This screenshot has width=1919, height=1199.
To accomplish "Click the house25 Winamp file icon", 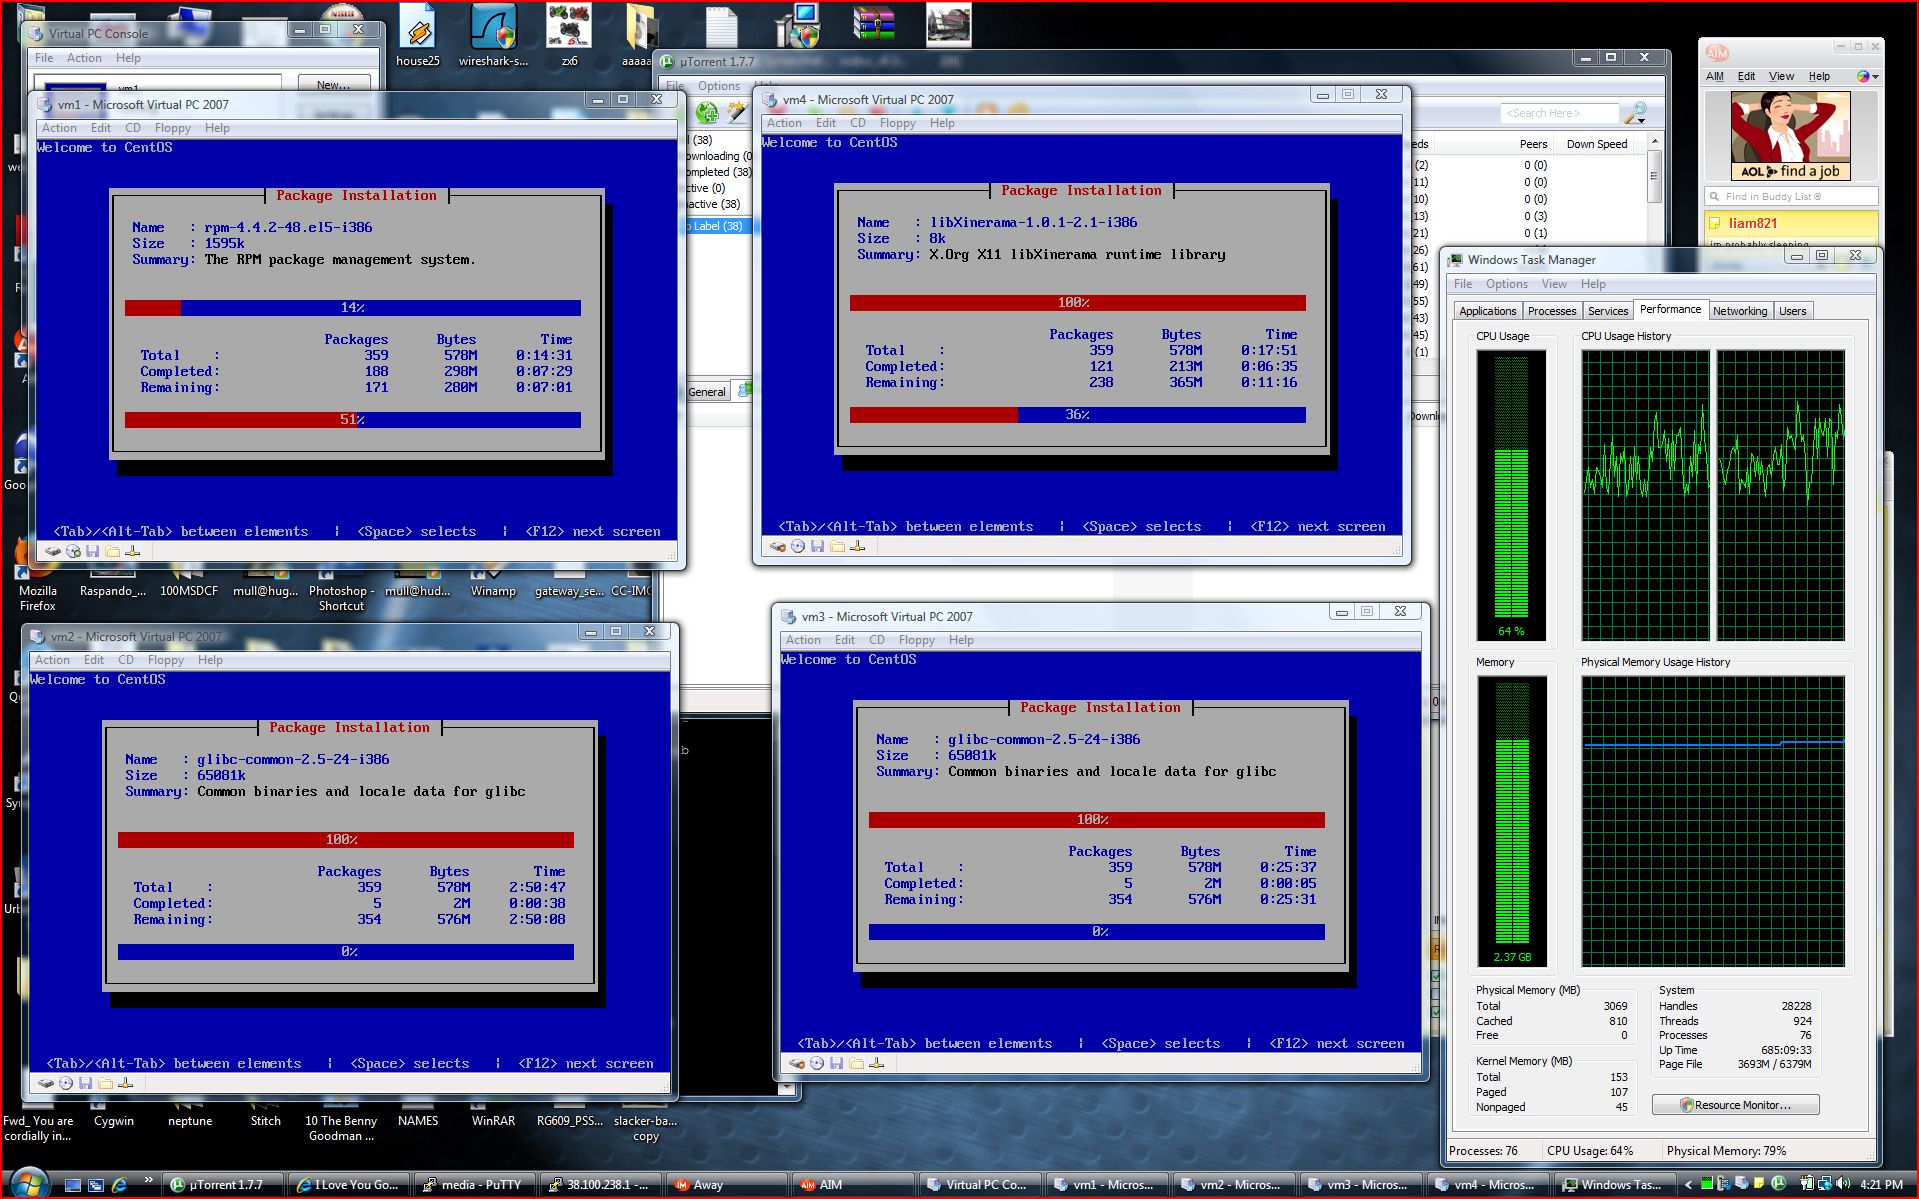I will tap(417, 28).
